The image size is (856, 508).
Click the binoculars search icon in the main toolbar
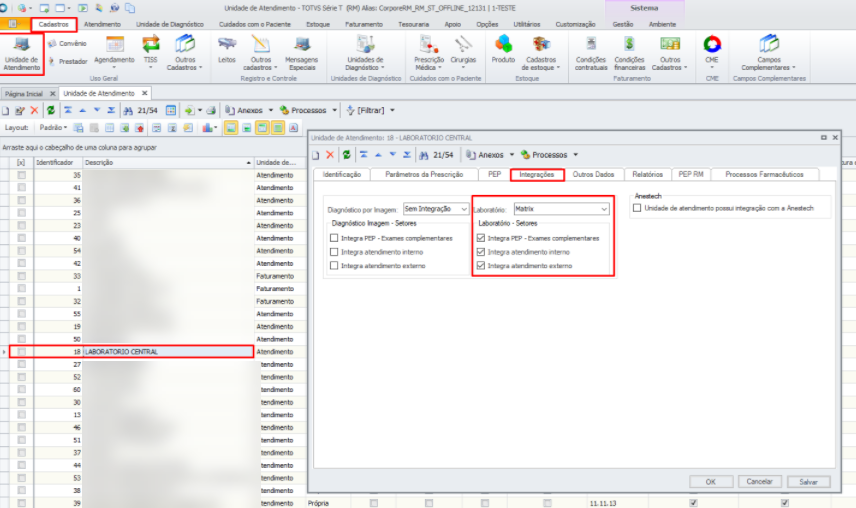(128, 110)
